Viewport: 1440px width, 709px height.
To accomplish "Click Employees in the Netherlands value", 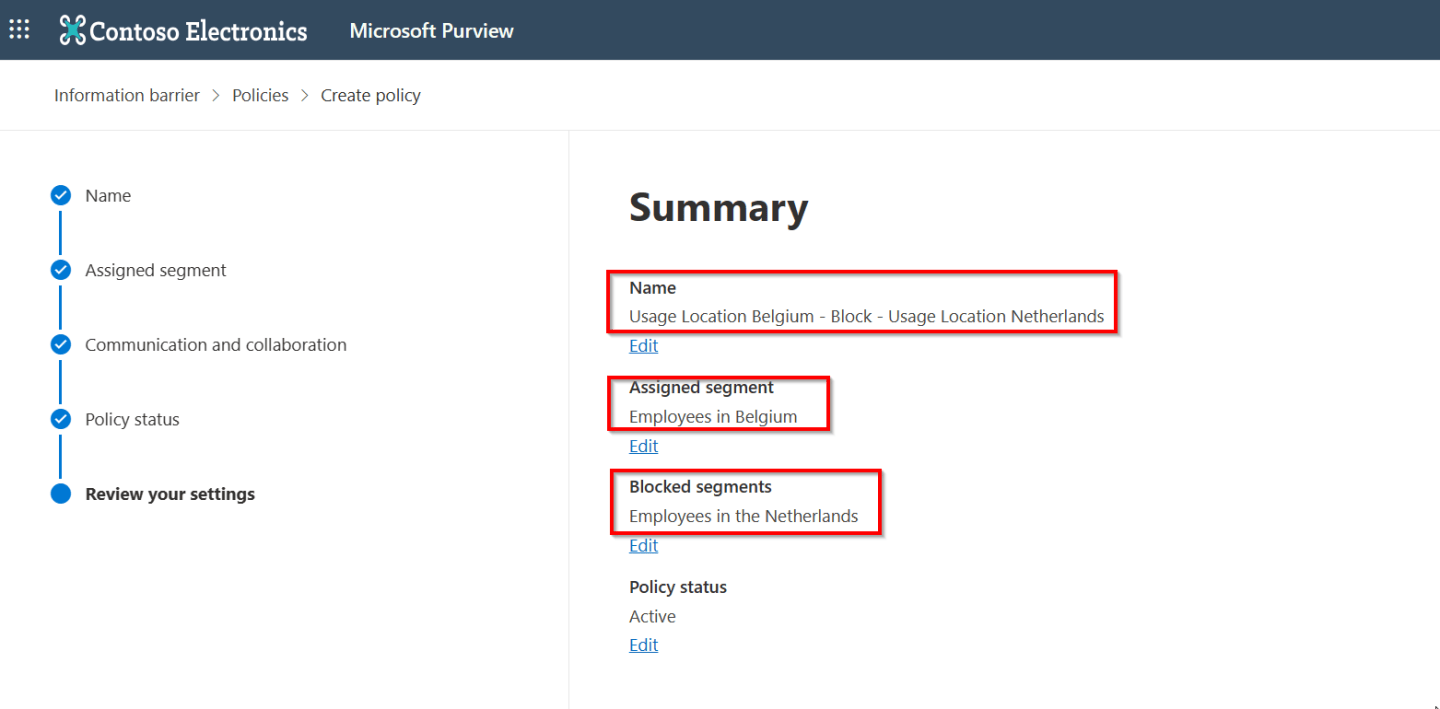I will coord(743,516).
